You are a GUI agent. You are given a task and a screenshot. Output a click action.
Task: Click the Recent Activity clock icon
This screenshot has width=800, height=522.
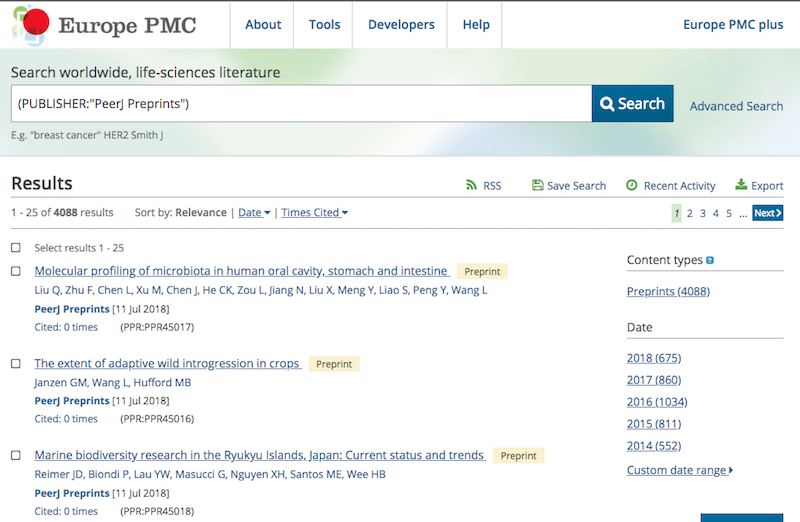pyautogui.click(x=632, y=185)
